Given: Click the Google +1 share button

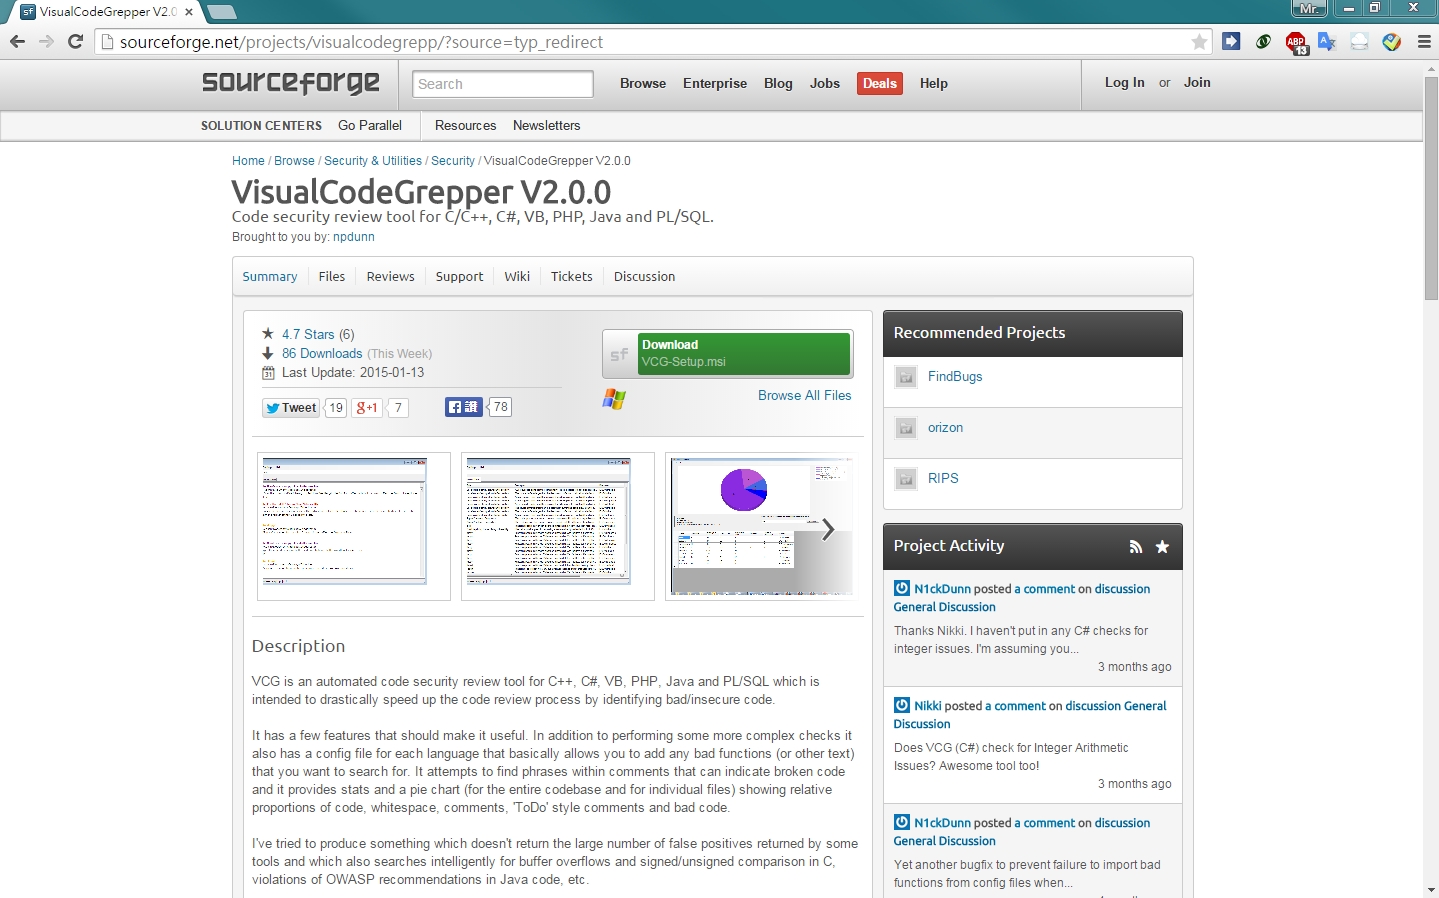Looking at the screenshot, I should coord(366,408).
